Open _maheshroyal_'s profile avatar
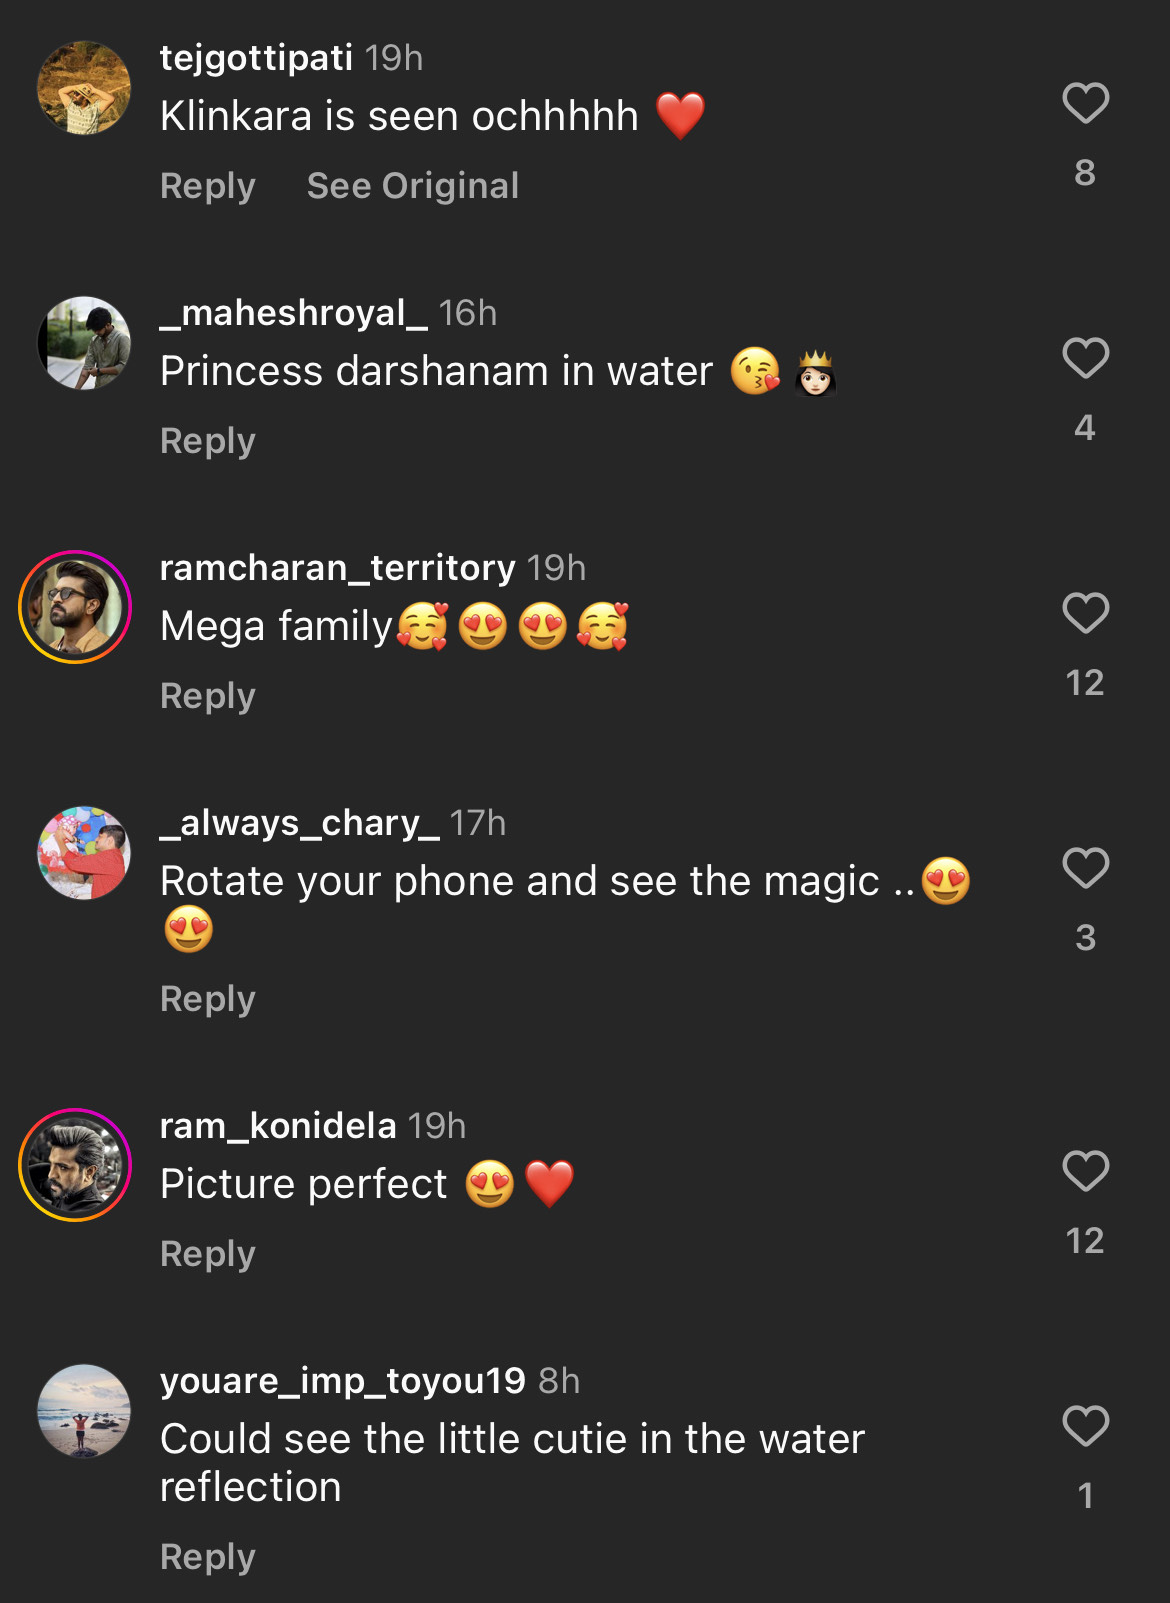Viewport: 1170px width, 1603px height. tap(84, 343)
